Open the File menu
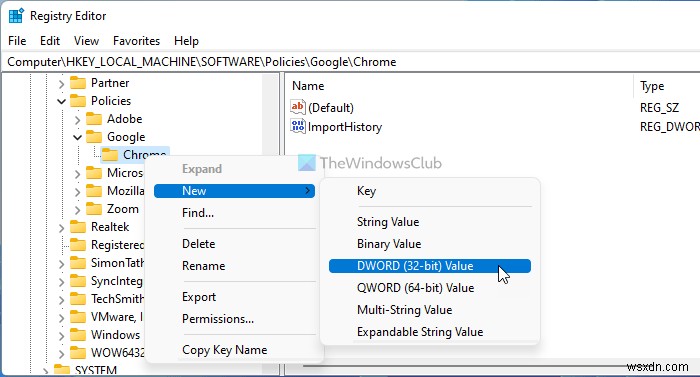The image size is (700, 377). [x=17, y=41]
